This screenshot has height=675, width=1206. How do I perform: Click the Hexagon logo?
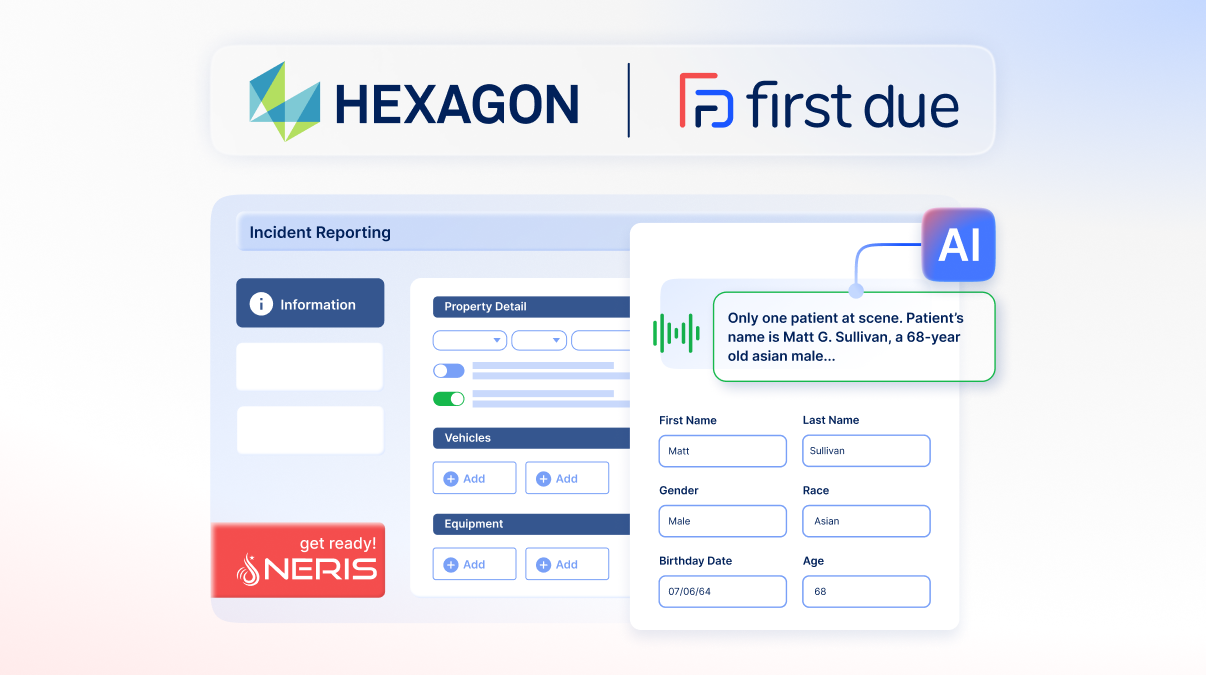tap(413, 100)
